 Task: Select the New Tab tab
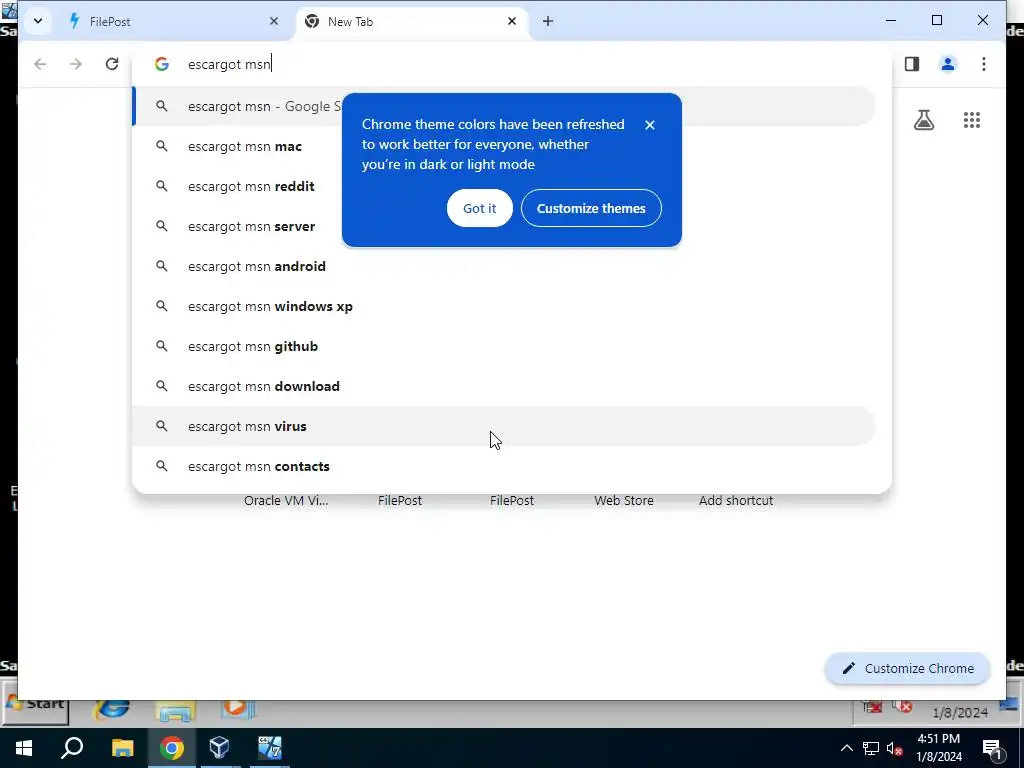tap(411, 22)
